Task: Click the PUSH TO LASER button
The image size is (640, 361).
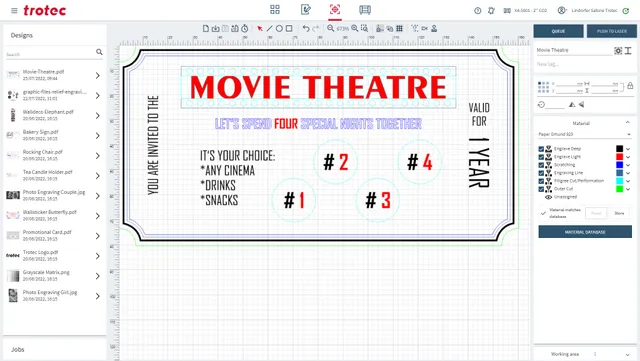Action: [611, 31]
